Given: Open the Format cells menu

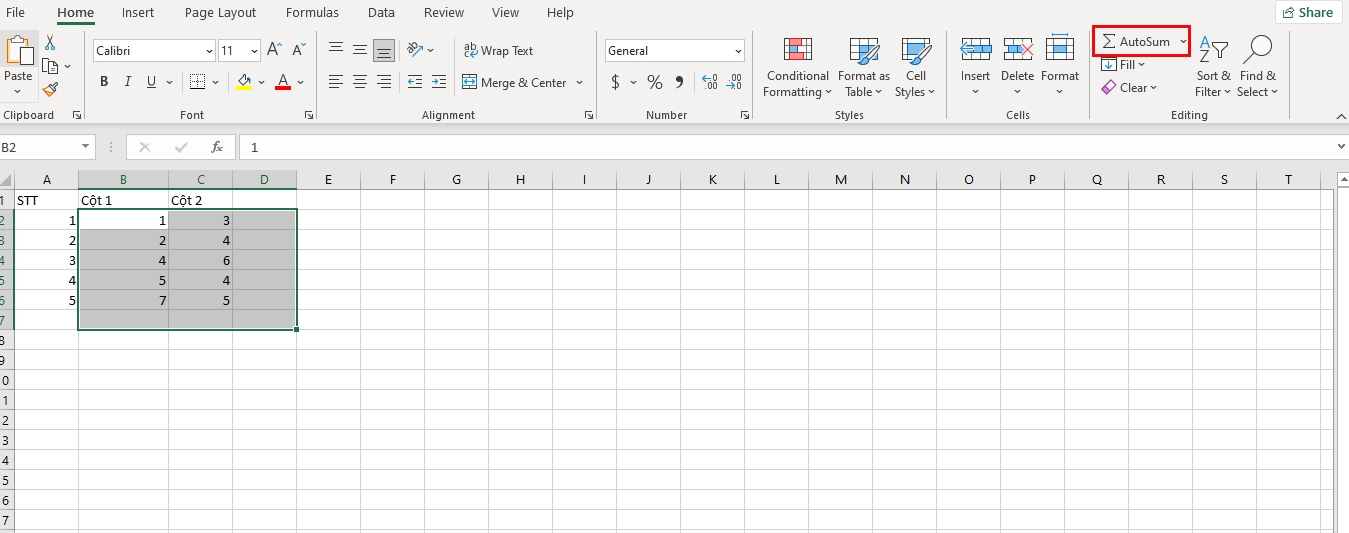Looking at the screenshot, I should pos(1060,67).
